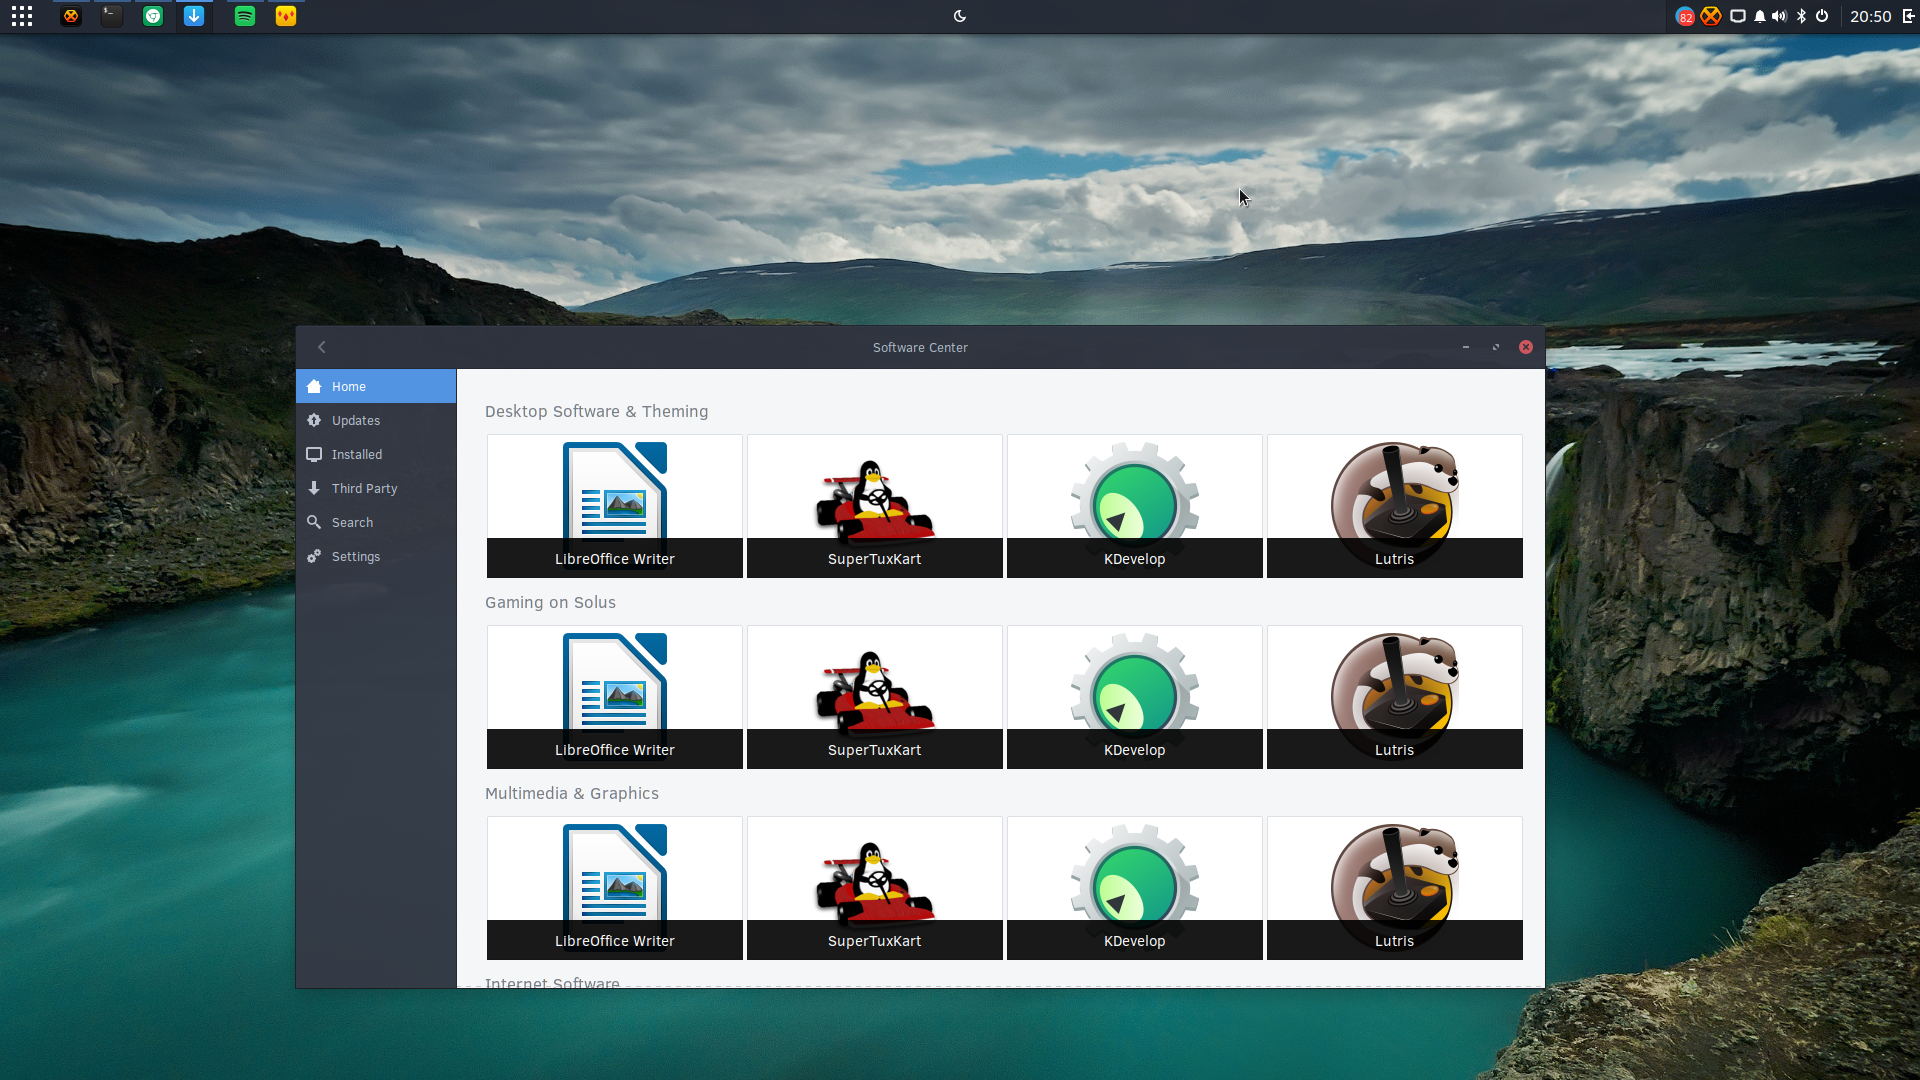Open KDevelop under Desktop Software & Theming

[x=1135, y=506]
